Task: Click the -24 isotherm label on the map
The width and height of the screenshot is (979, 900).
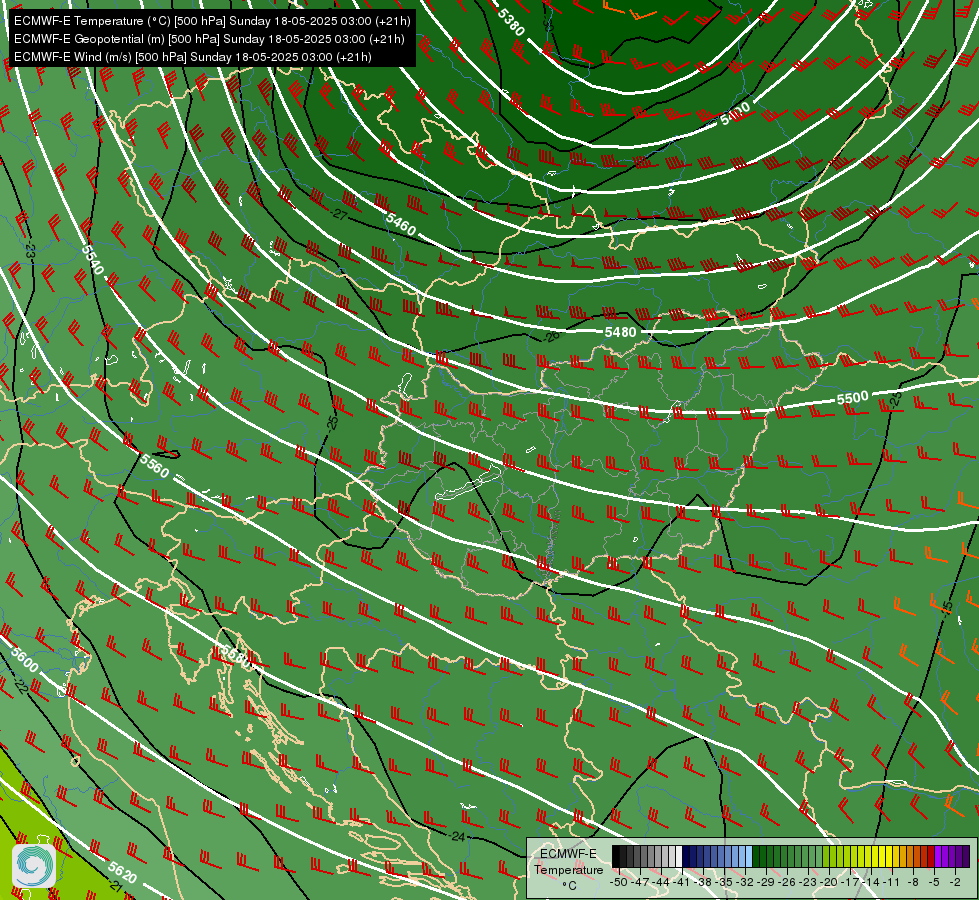Action: pos(457,836)
